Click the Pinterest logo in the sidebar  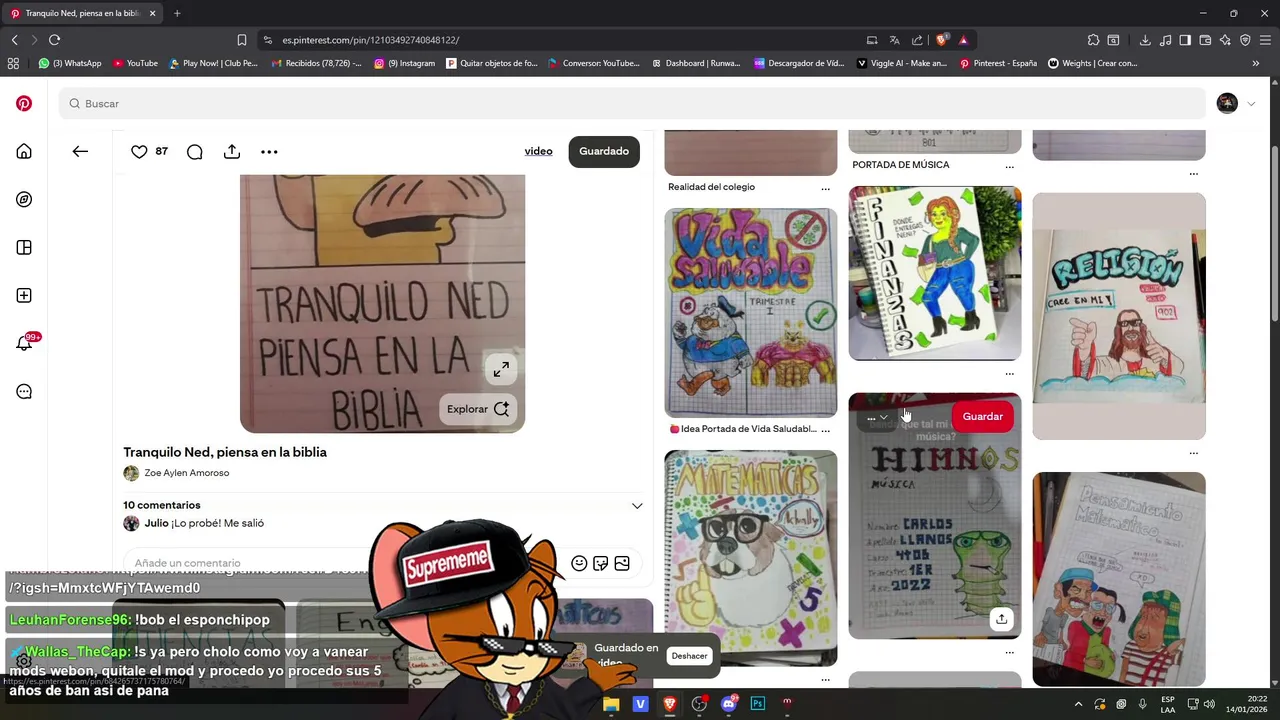[24, 103]
